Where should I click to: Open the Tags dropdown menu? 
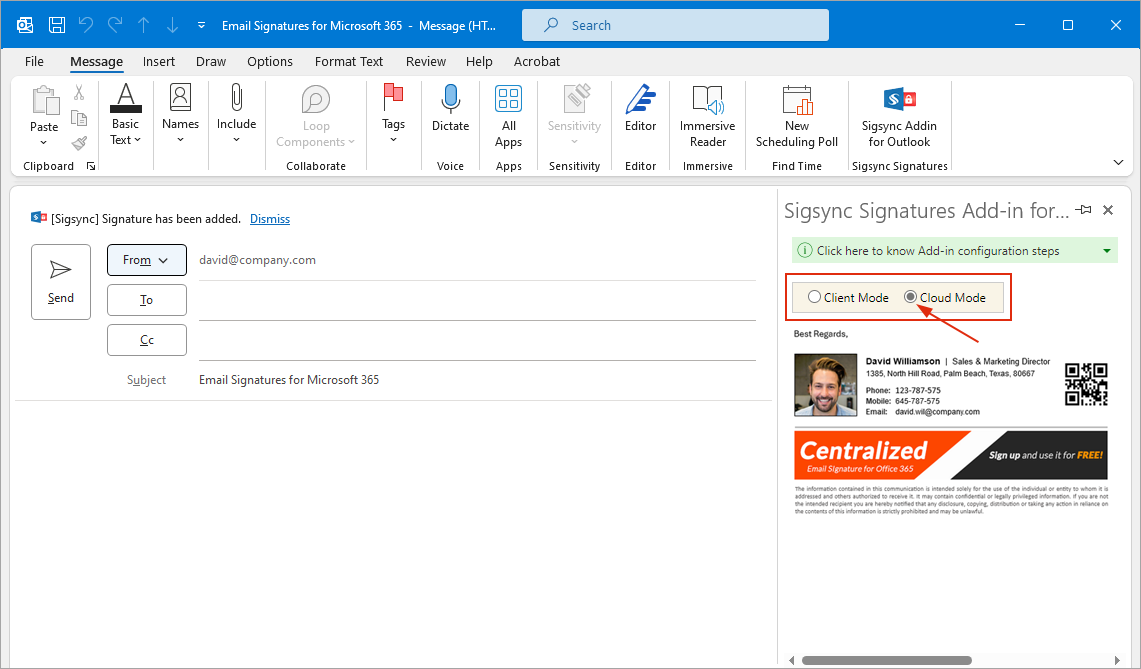tap(393, 116)
